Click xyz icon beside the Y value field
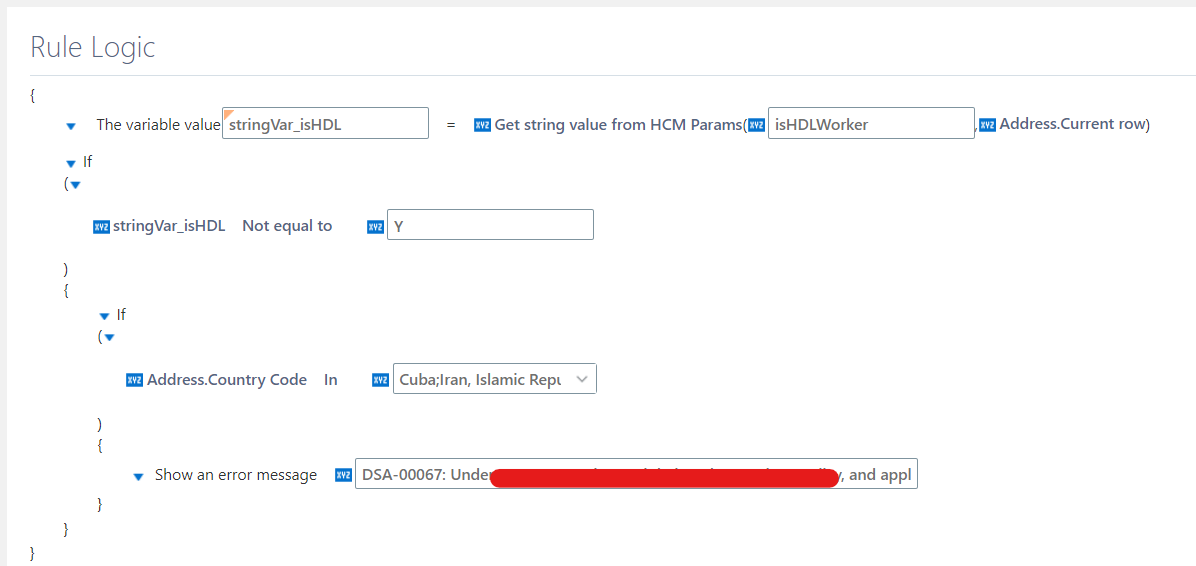Screen dimensions: 1196x566 (375, 227)
